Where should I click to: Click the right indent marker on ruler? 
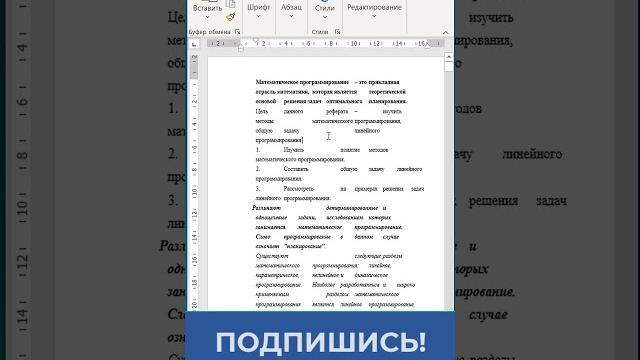(428, 46)
